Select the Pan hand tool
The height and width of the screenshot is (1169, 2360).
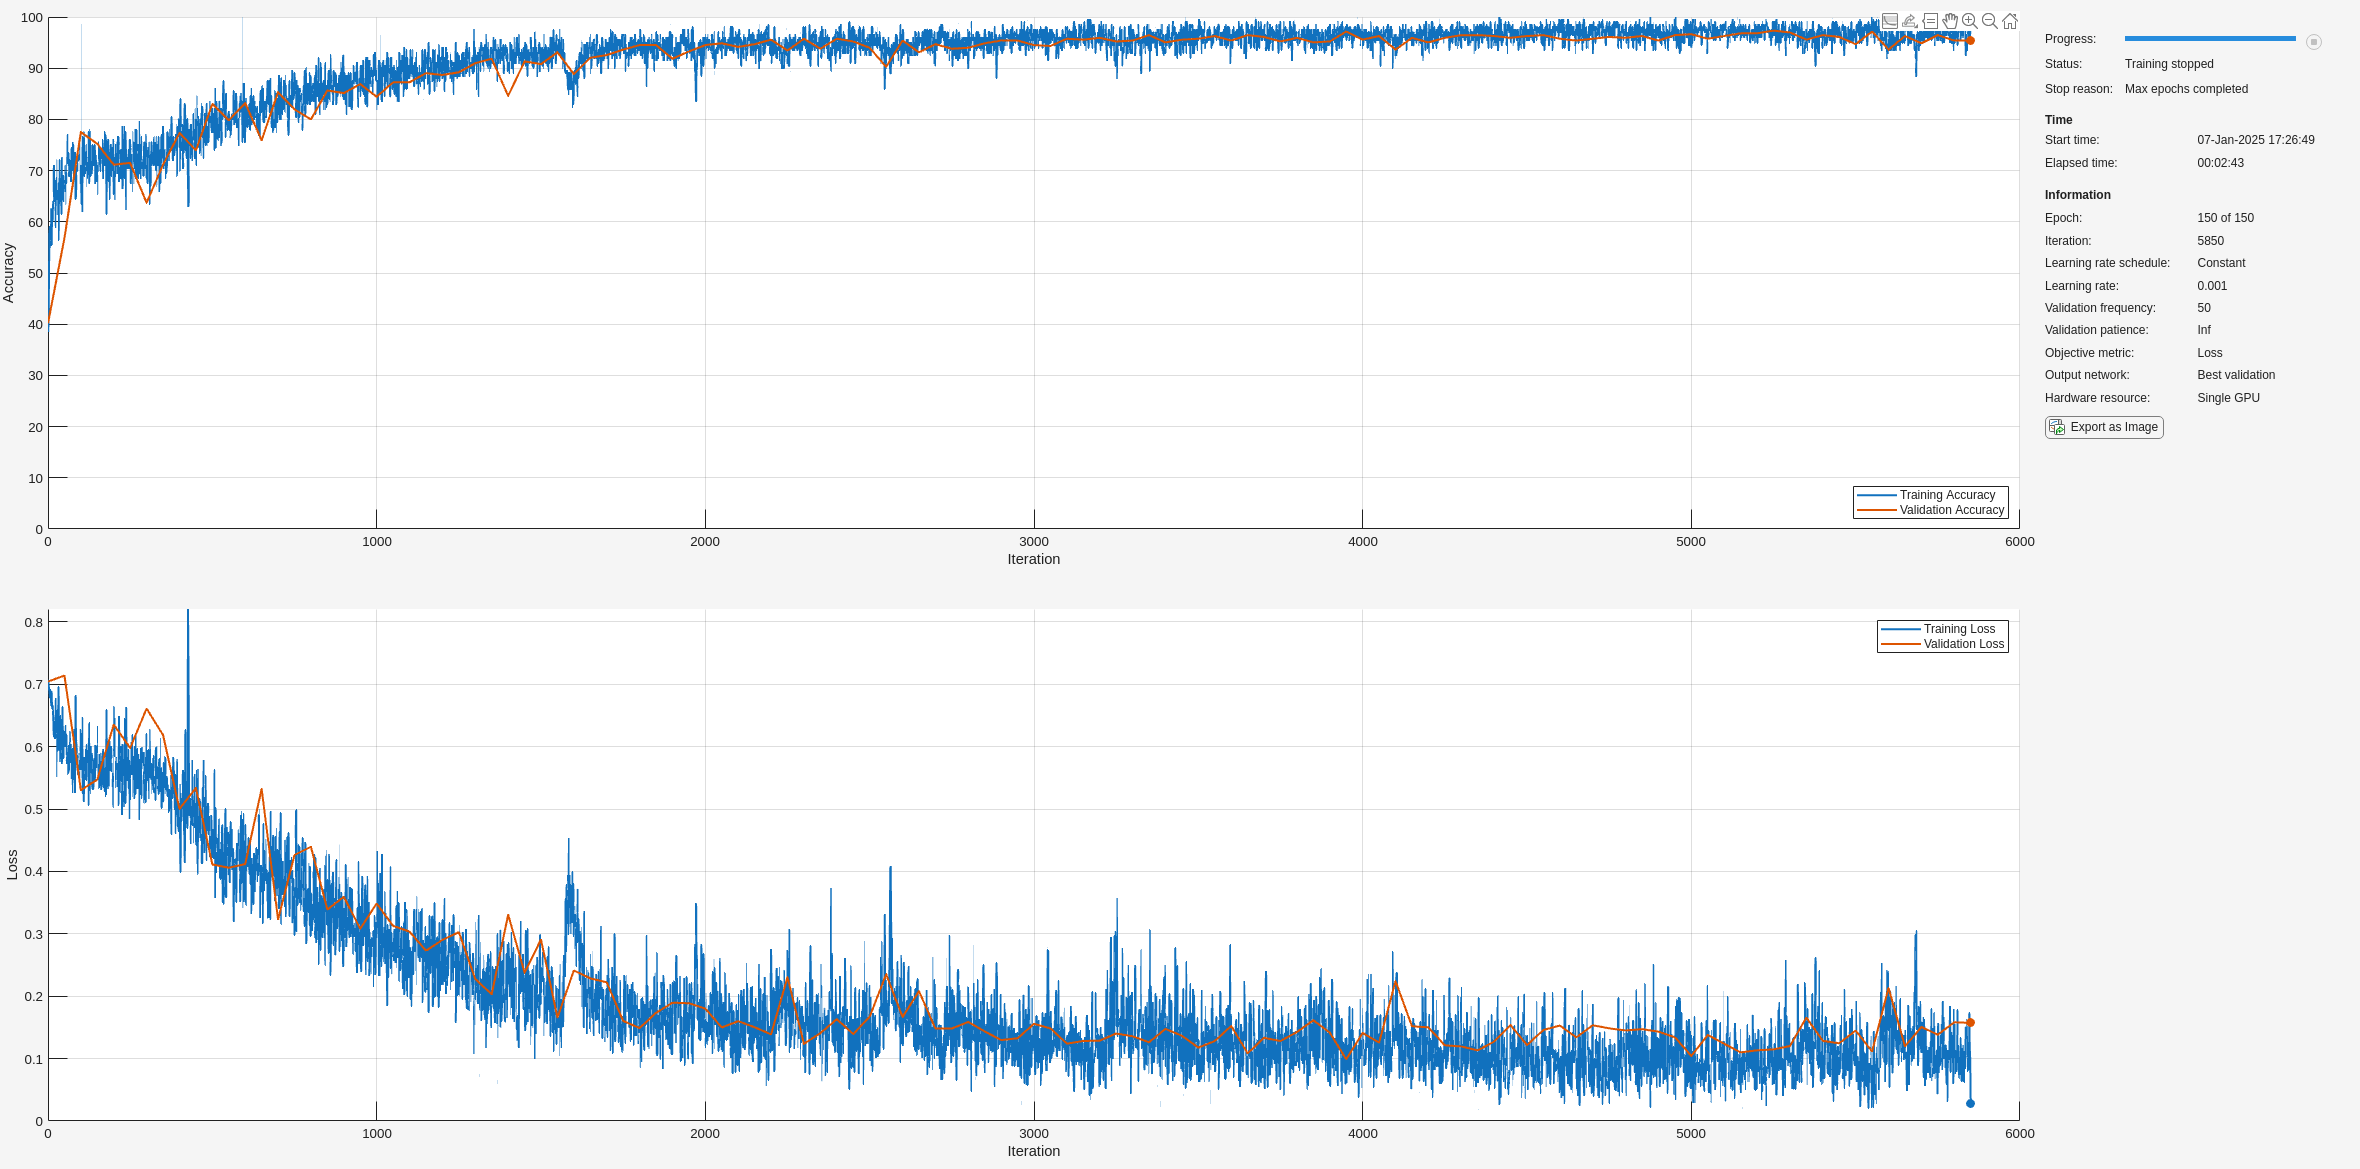[x=1950, y=21]
